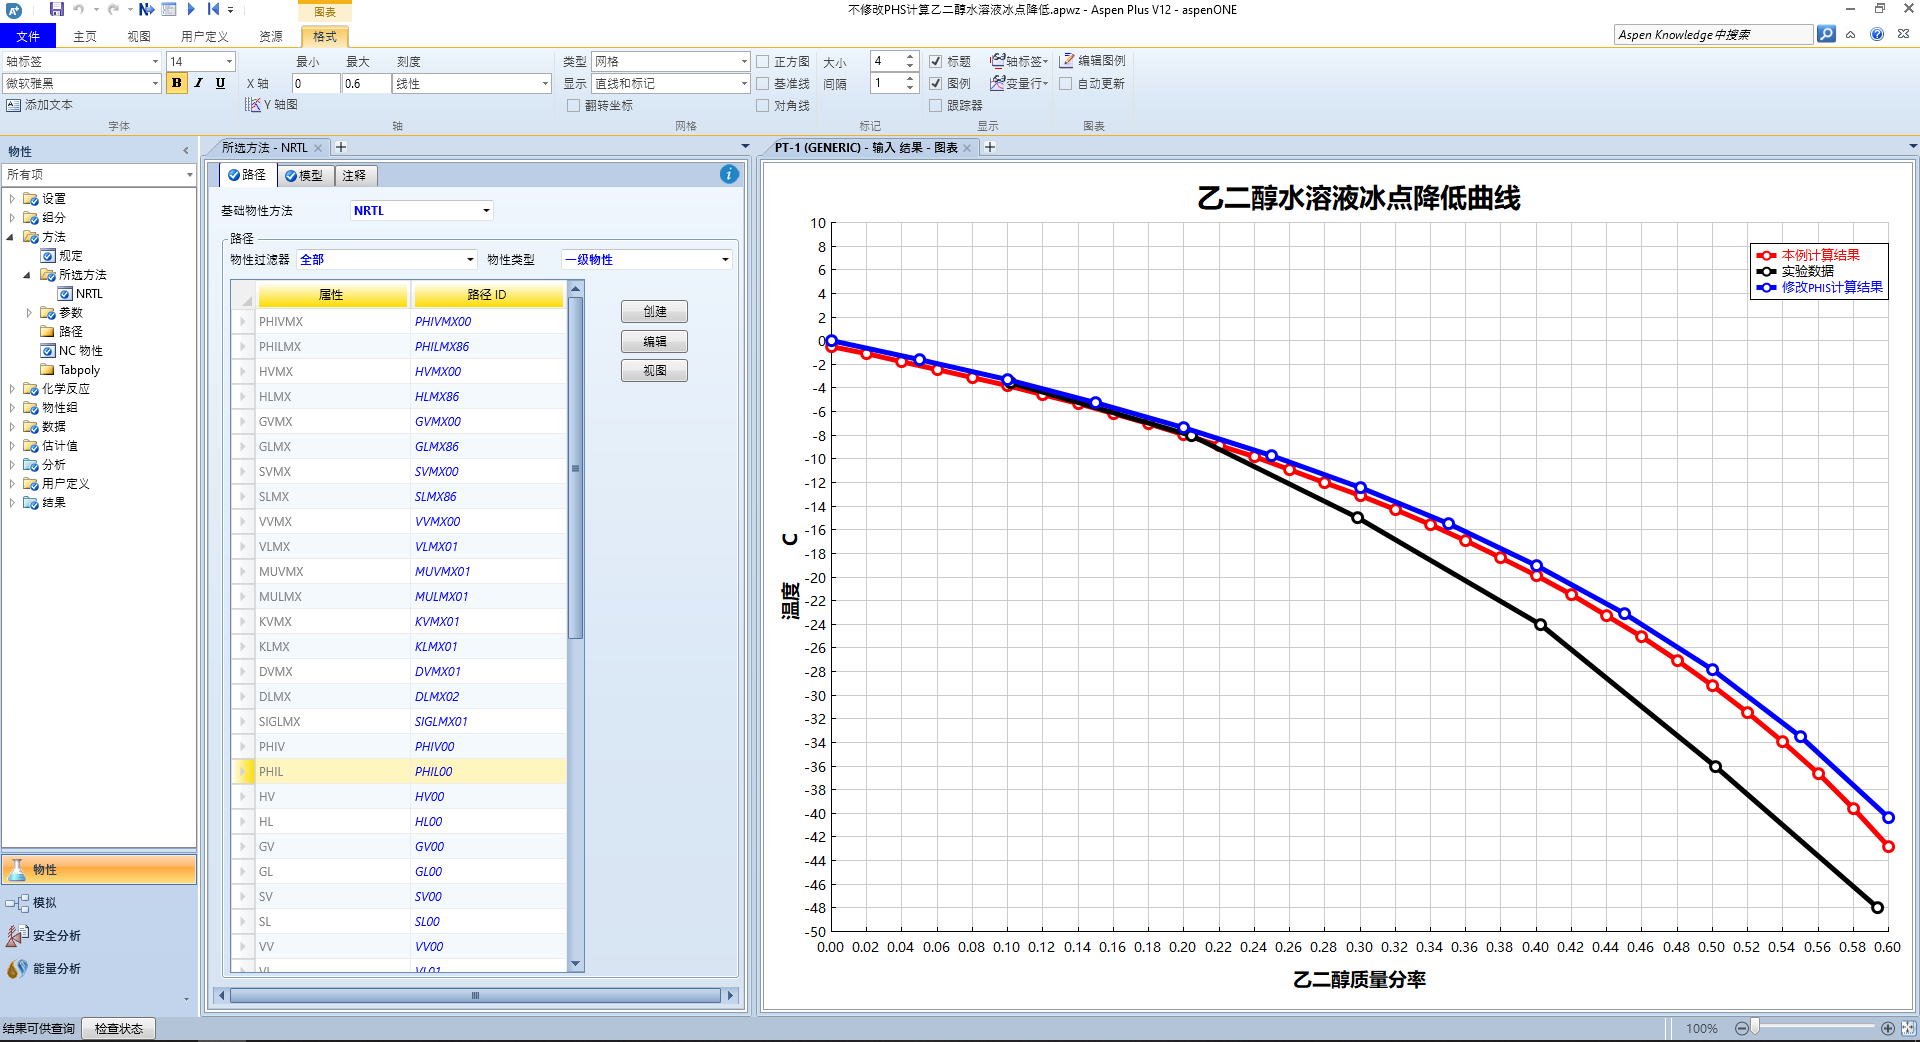
Task: Click the zoom-in plus icon in status bar
Action: coord(1887,1028)
